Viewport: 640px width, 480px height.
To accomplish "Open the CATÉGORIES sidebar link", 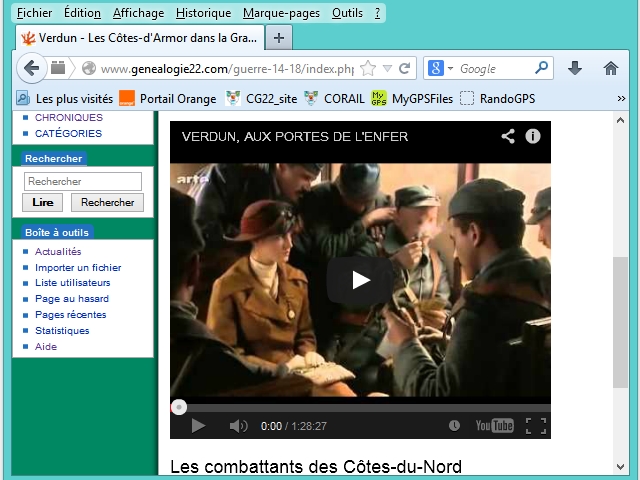I will (x=68, y=133).
